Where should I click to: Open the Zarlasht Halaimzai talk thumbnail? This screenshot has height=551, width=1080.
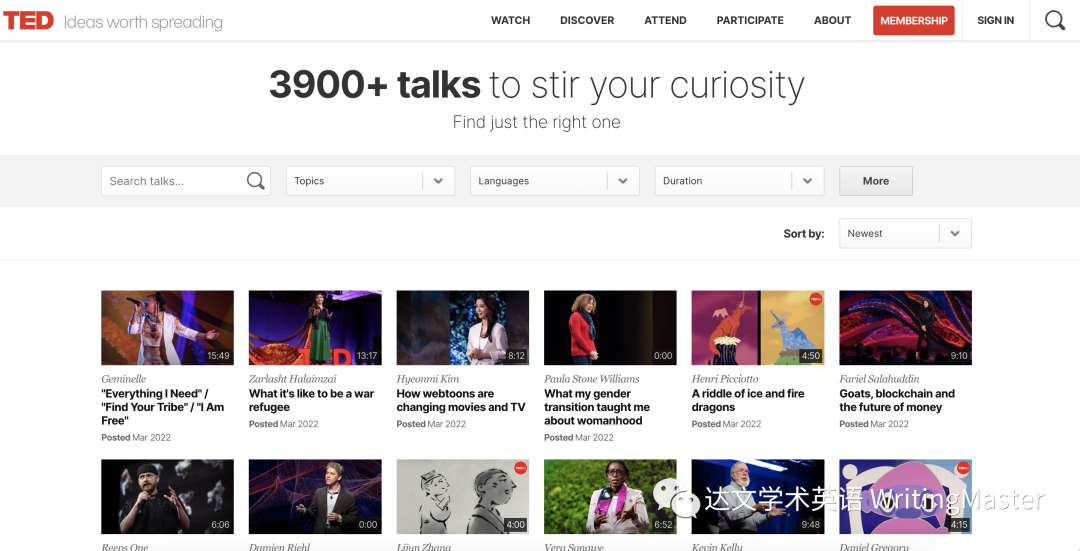315,328
